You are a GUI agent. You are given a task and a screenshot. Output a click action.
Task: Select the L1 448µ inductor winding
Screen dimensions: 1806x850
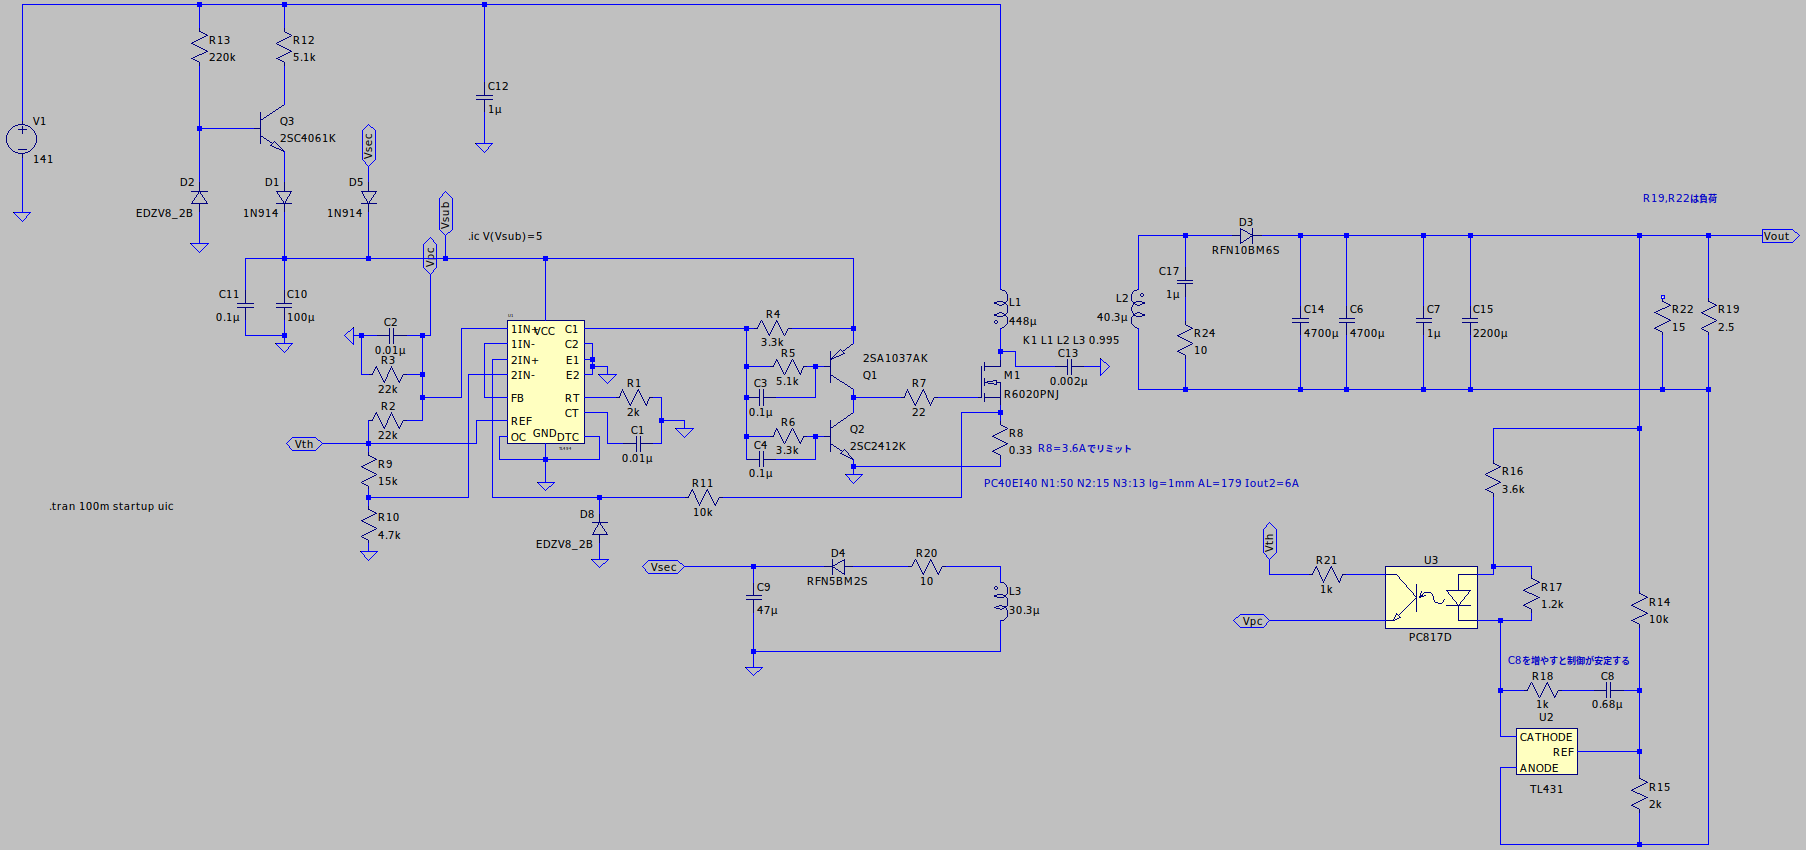[x=1000, y=310]
